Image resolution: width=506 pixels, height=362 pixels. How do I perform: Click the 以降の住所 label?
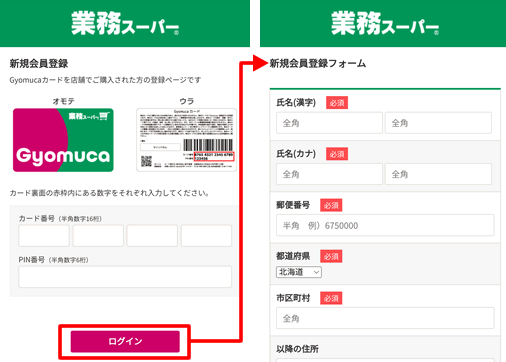click(x=297, y=349)
